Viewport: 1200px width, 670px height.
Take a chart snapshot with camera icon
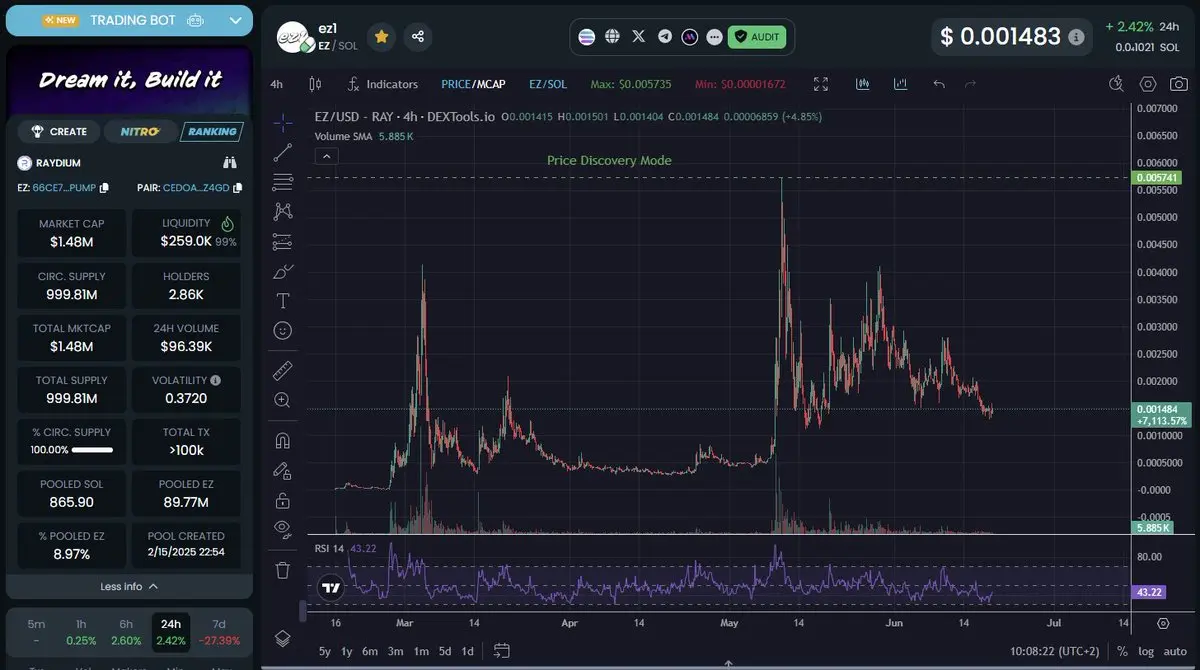1178,84
